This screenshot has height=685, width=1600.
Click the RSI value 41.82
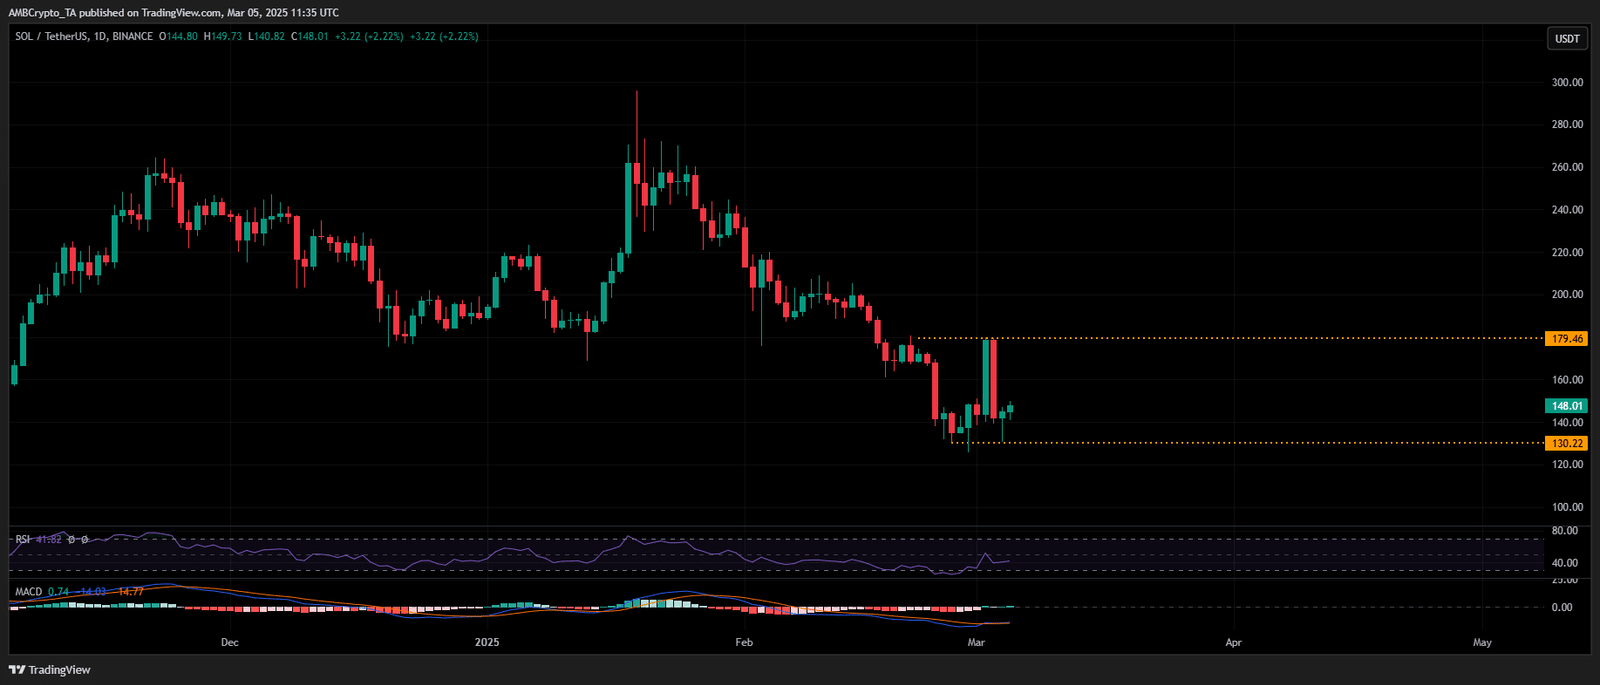(x=49, y=540)
